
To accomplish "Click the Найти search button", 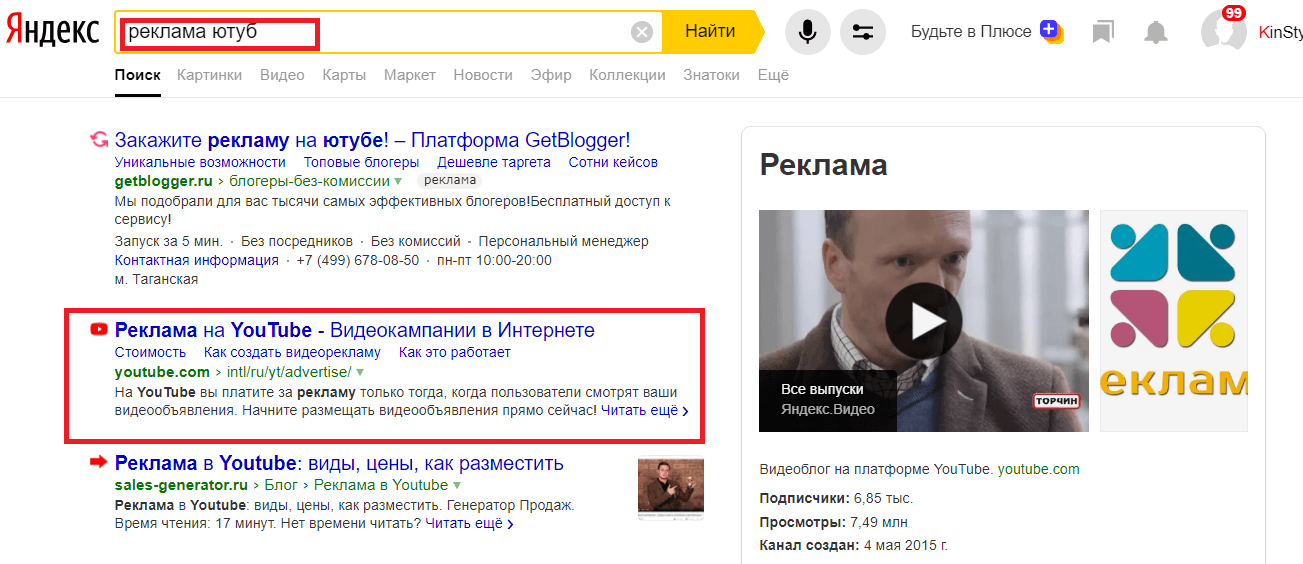I will coord(710,32).
